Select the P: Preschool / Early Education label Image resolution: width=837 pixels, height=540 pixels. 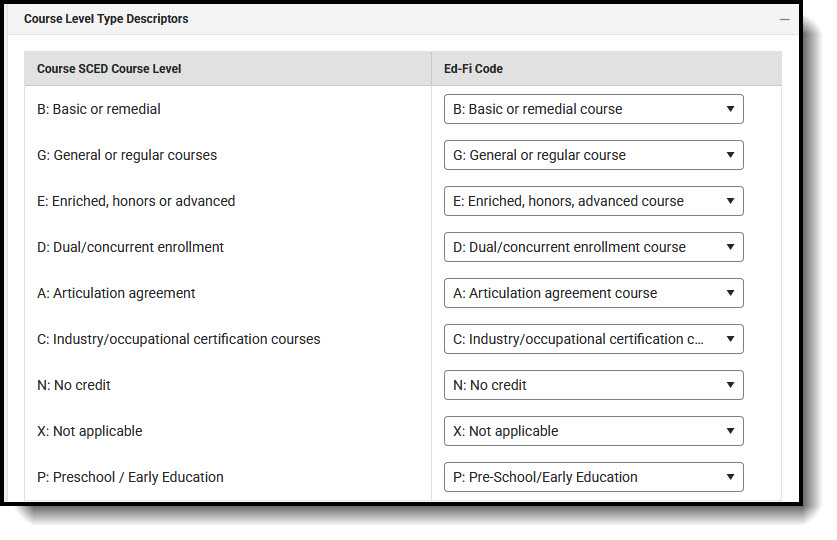[130, 477]
